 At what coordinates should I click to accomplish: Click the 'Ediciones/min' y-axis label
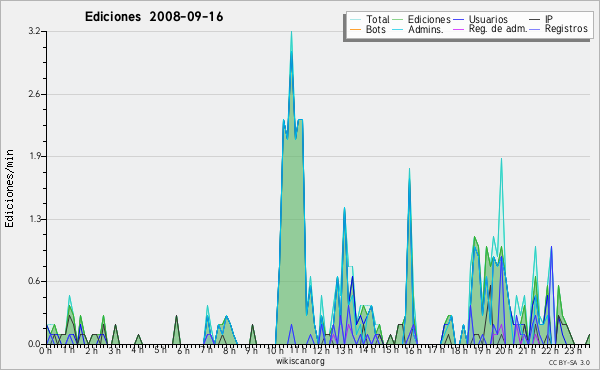point(9,188)
